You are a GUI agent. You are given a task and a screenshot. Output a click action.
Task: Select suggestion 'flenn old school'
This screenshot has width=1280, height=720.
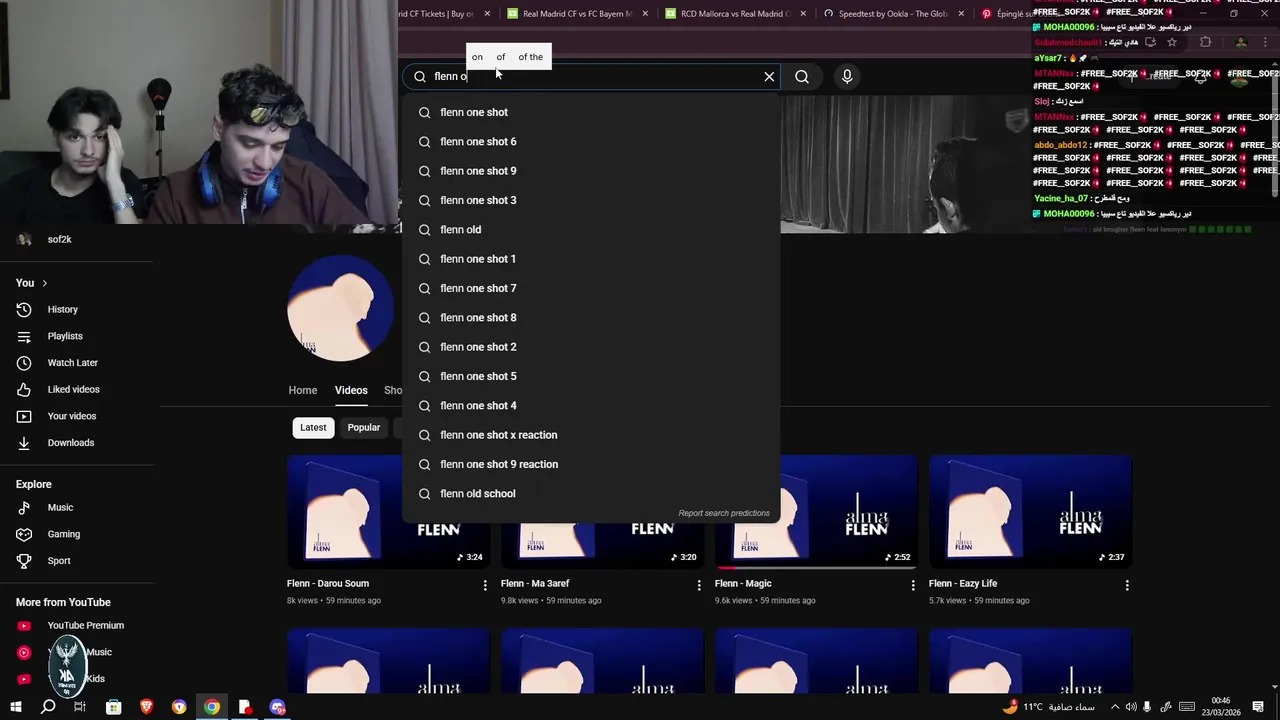[x=591, y=494]
